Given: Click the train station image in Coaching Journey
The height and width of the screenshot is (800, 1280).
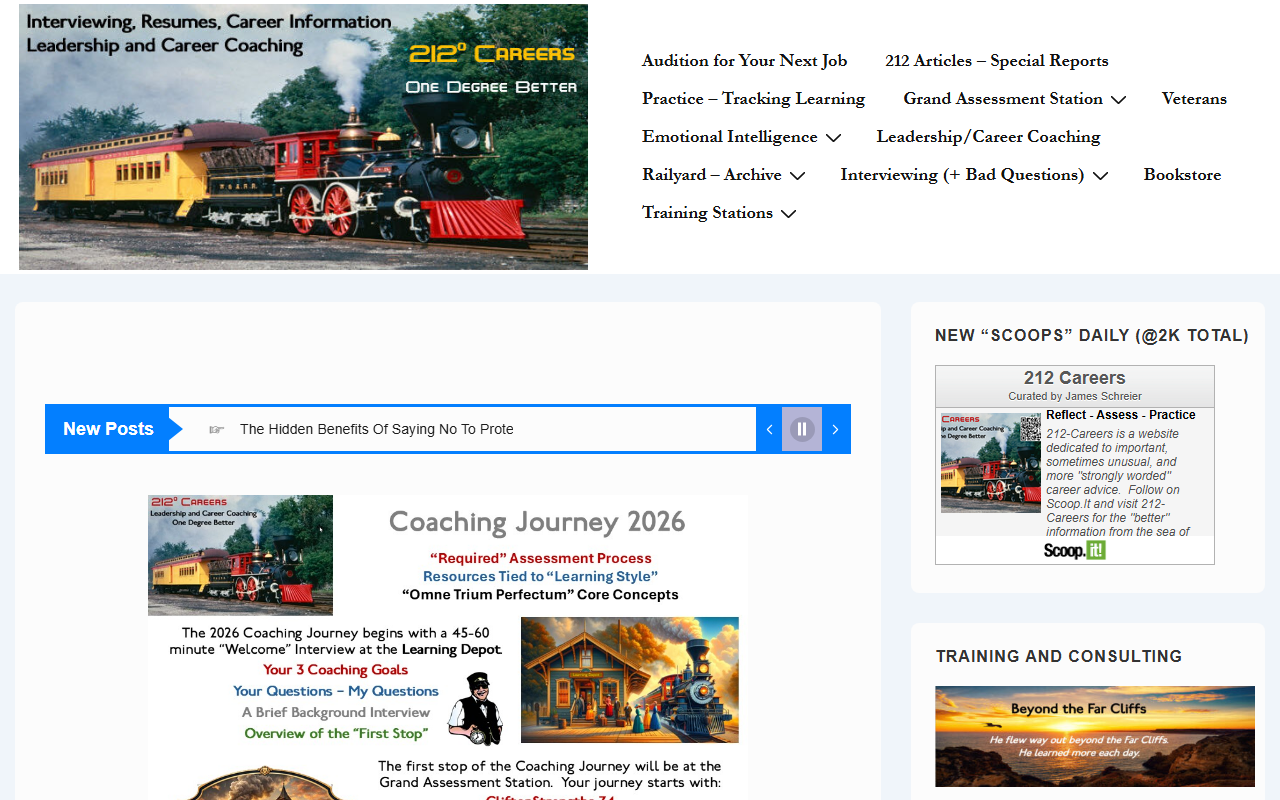Looking at the screenshot, I should [x=630, y=680].
